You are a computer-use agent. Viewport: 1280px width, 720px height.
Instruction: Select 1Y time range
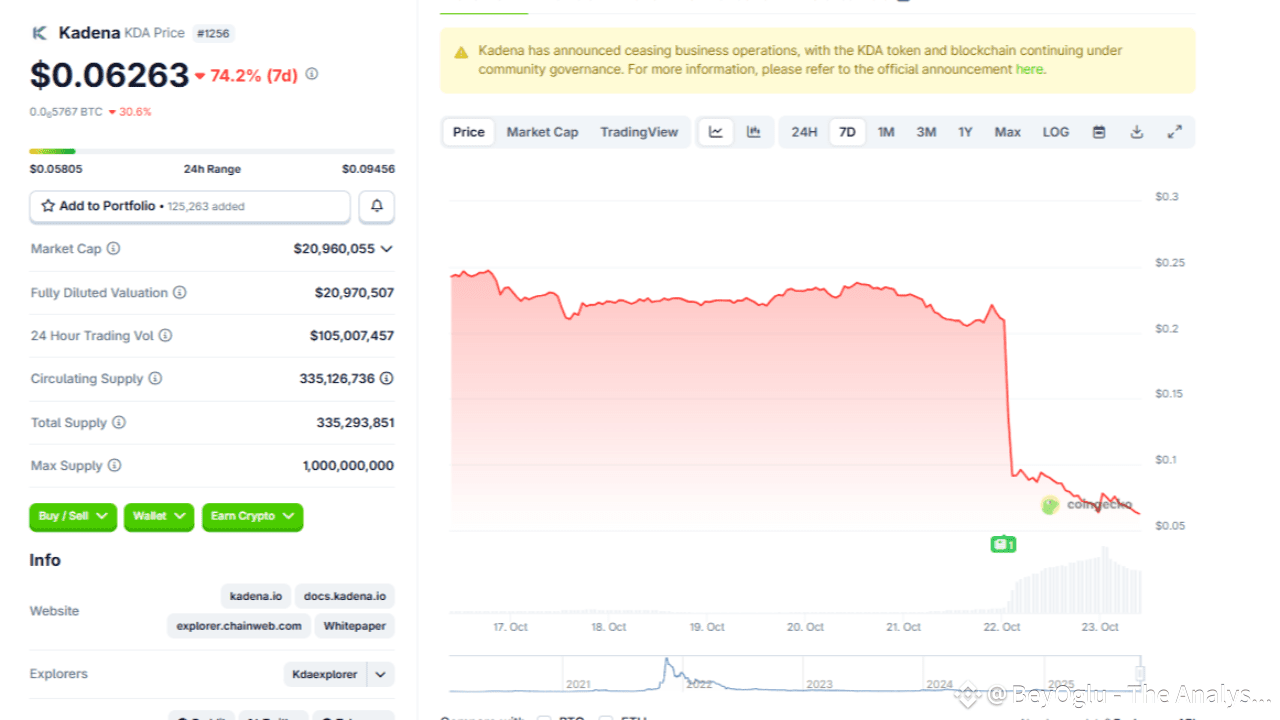point(965,132)
